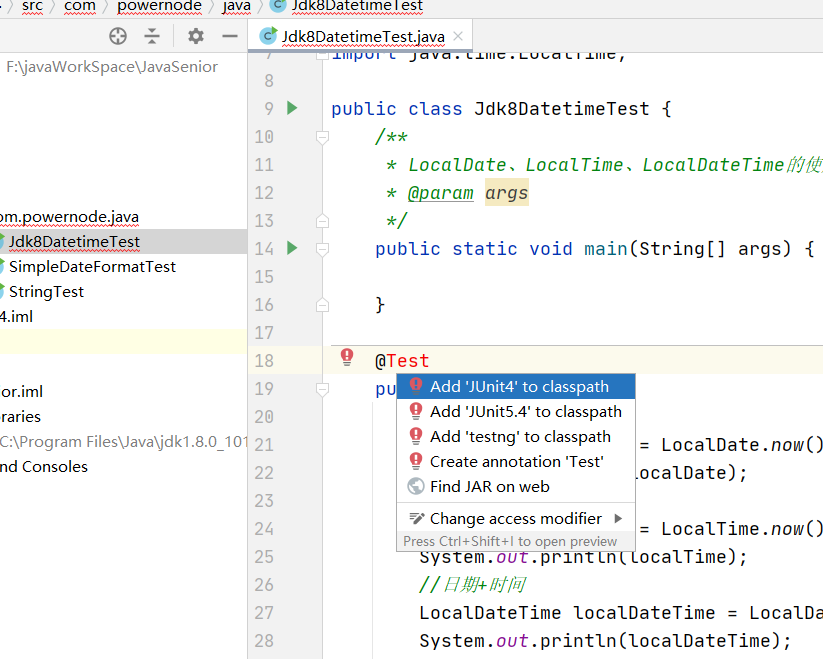
Task: Click highlighted 'args' in Javadoc comment
Action: point(506,193)
